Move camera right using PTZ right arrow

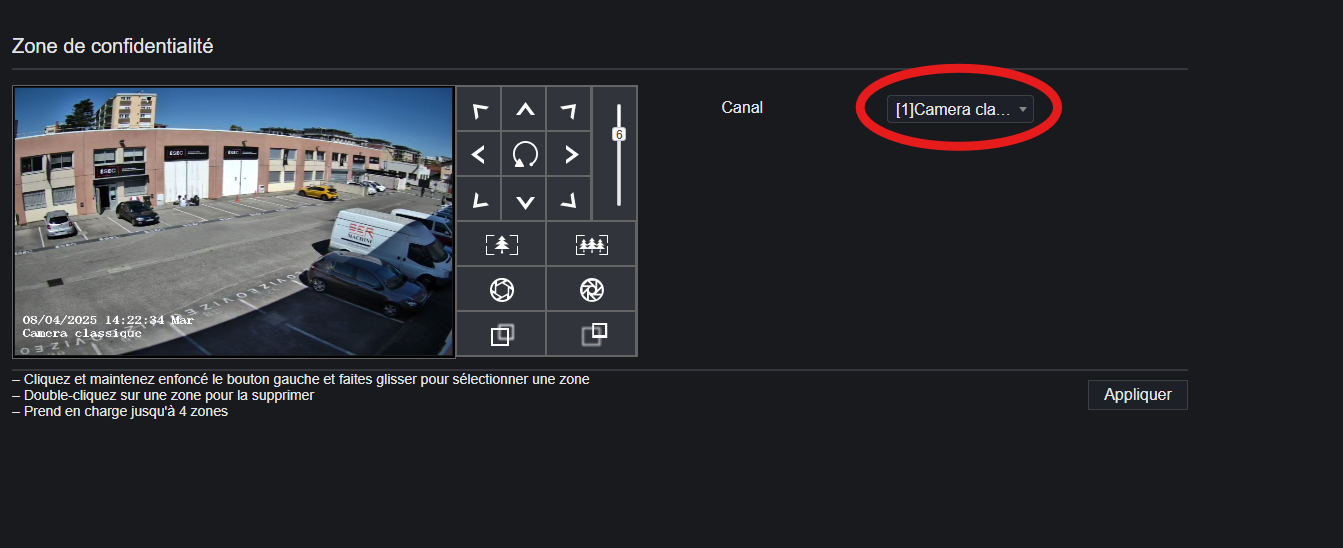[569, 154]
